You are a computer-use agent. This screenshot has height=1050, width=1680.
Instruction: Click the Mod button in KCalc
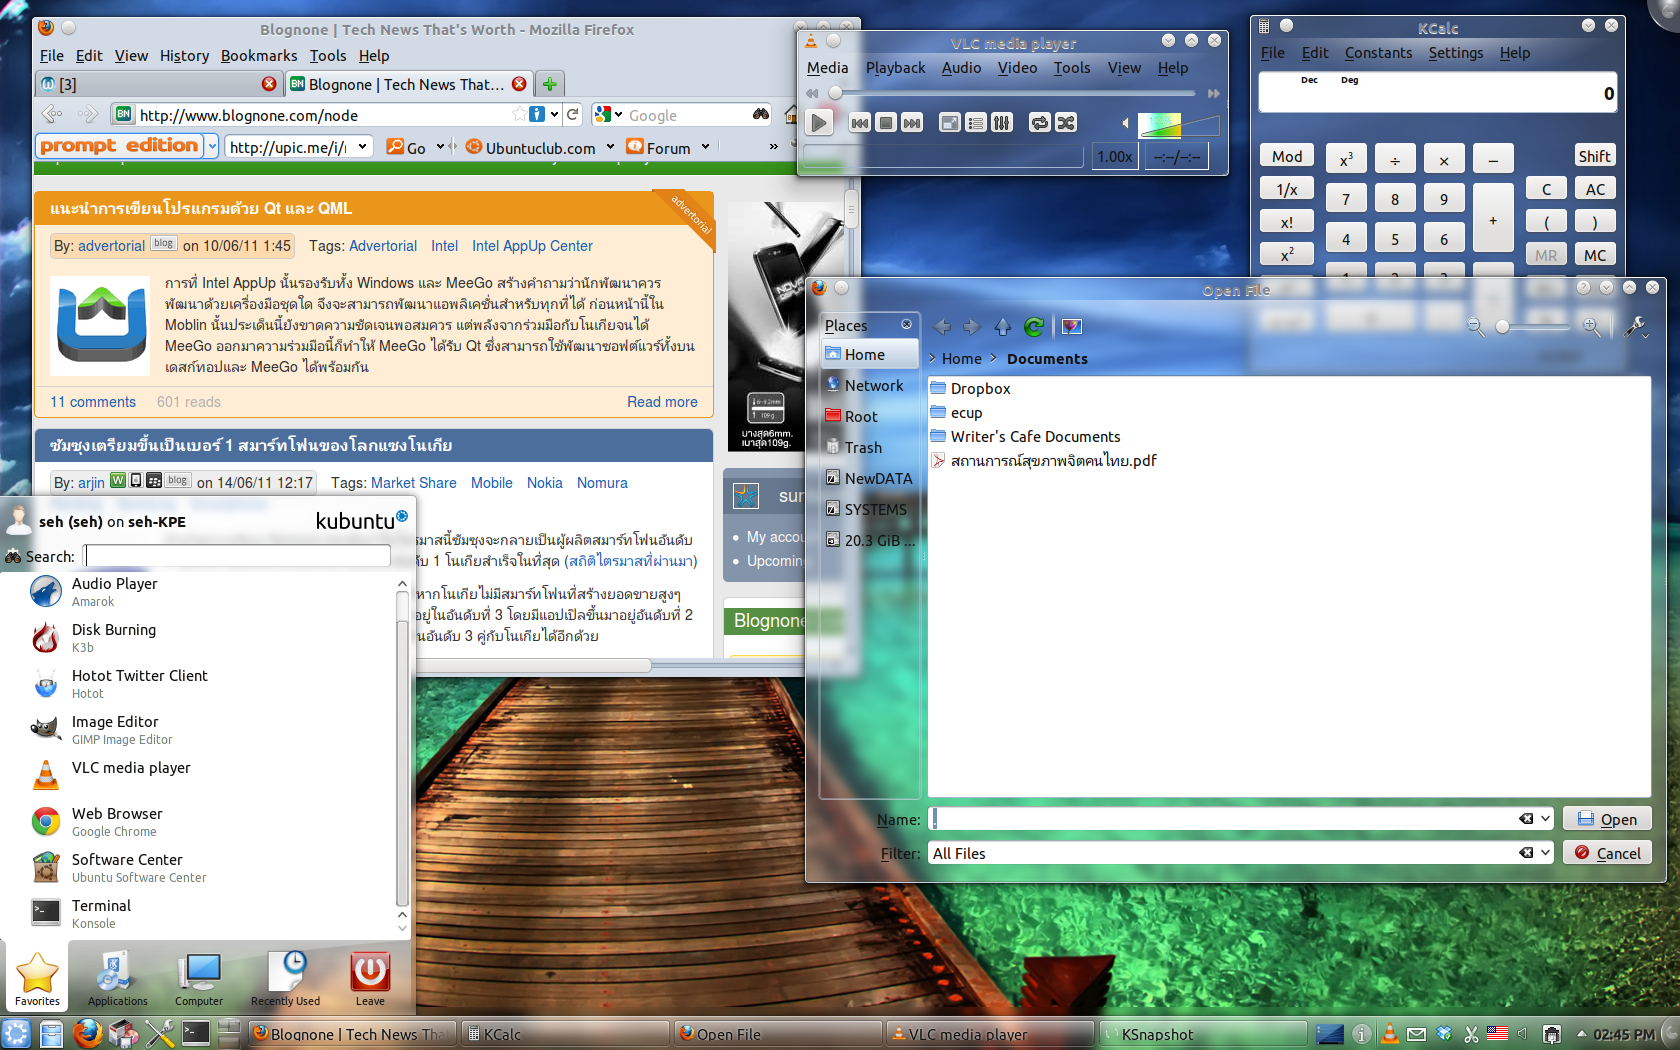click(x=1287, y=156)
